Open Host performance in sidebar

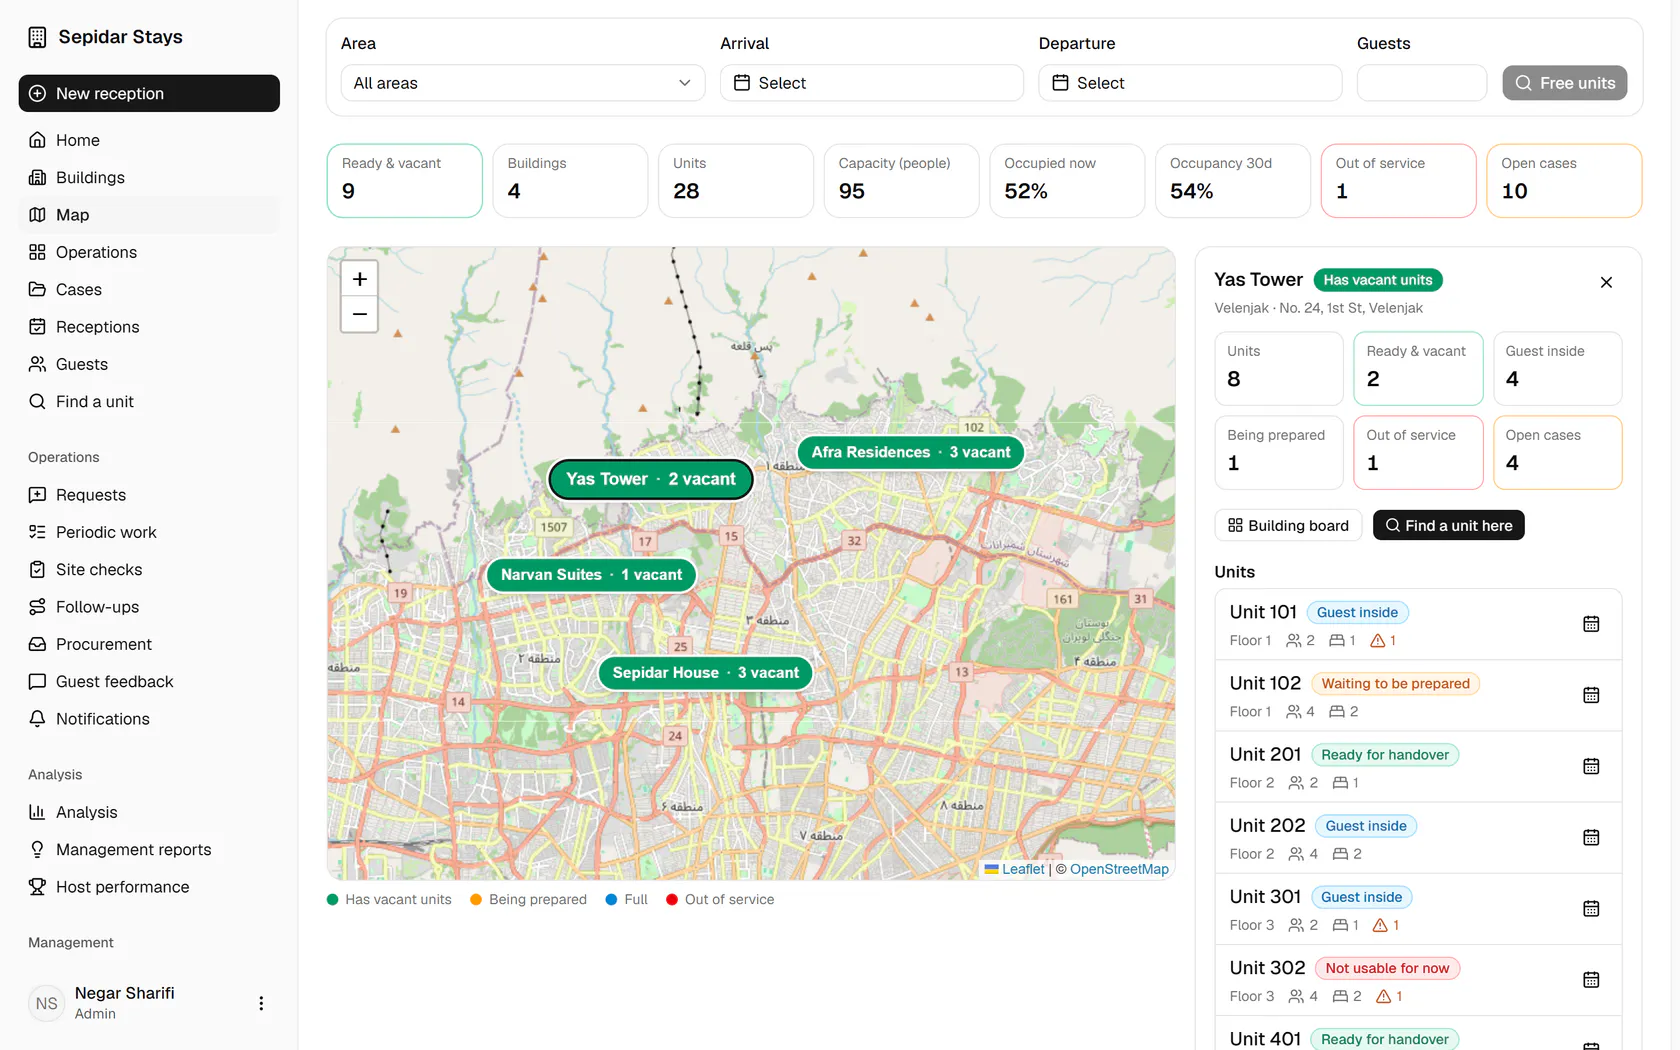(x=149, y=887)
